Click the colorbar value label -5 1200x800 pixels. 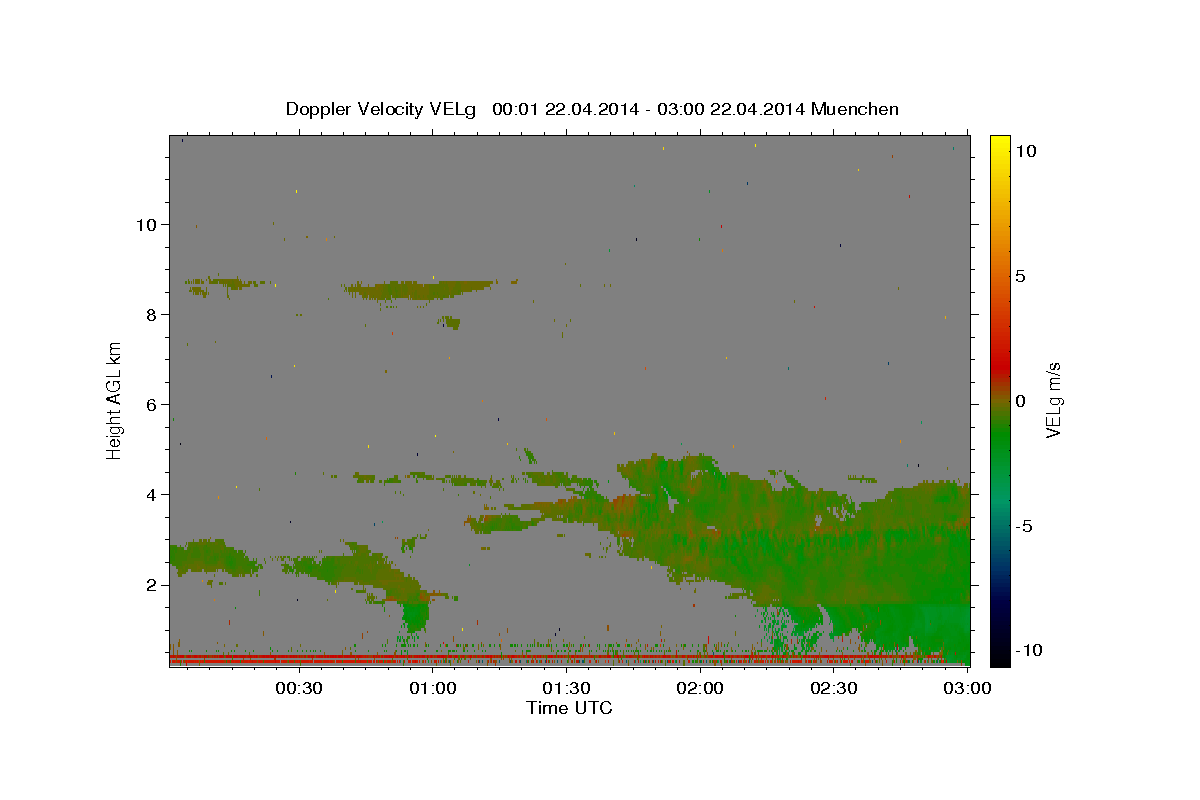click(1026, 525)
